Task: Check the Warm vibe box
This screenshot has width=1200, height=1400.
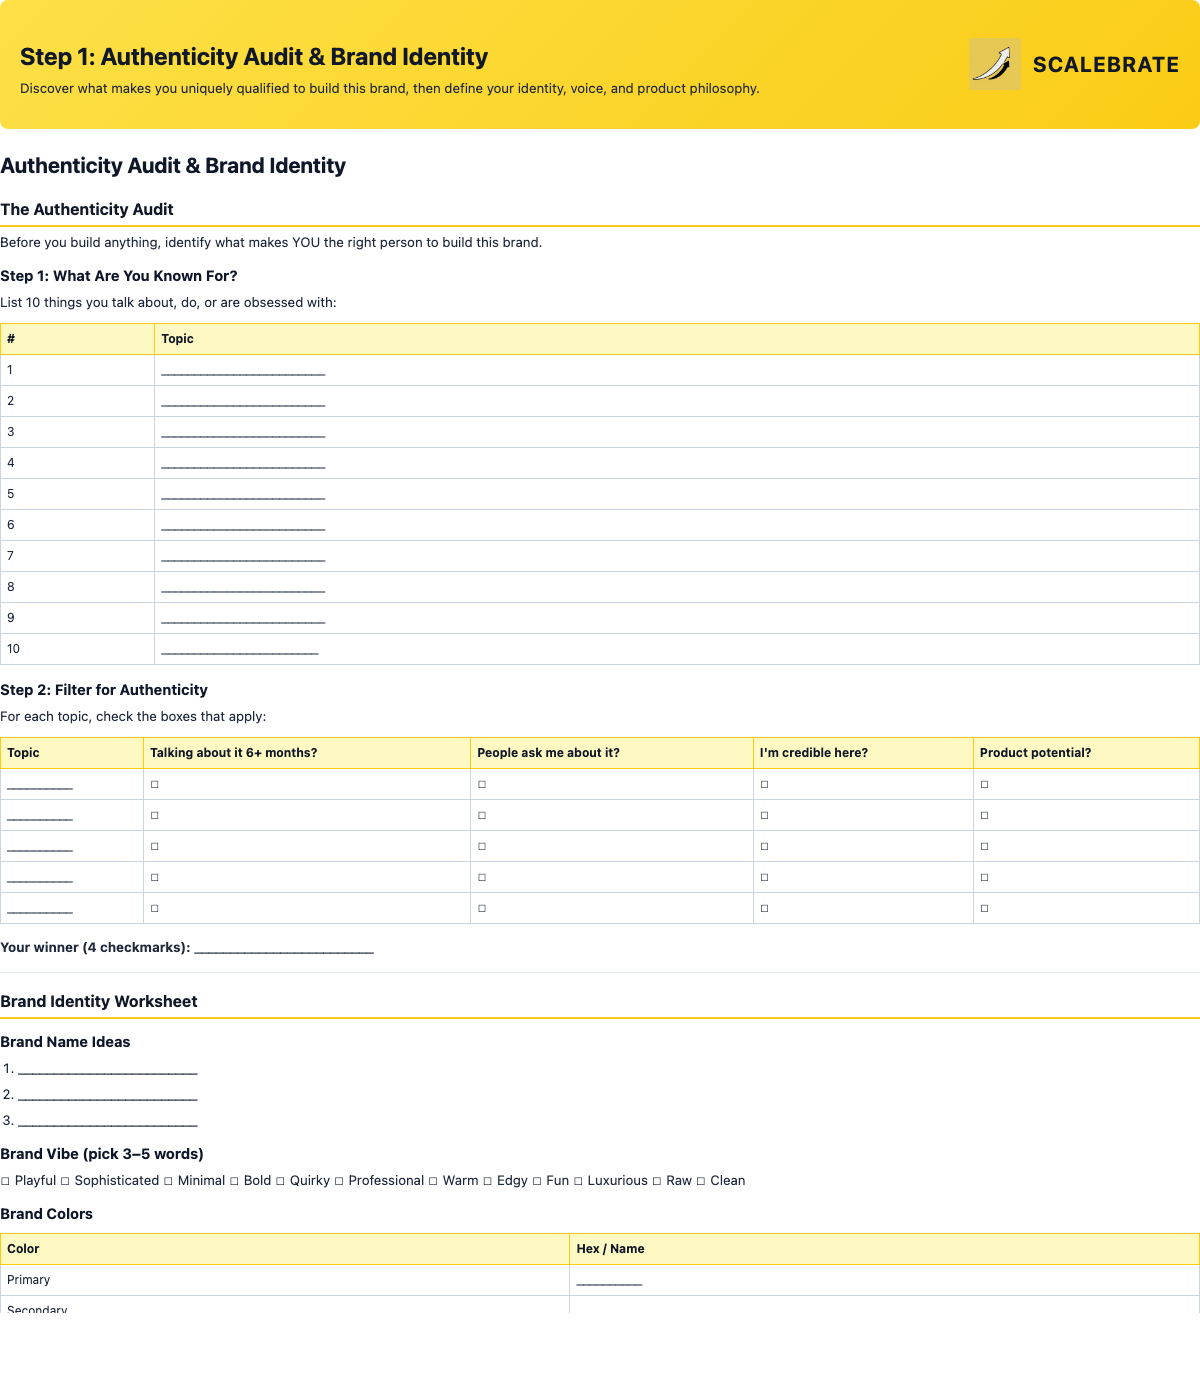Action: click(x=433, y=1181)
